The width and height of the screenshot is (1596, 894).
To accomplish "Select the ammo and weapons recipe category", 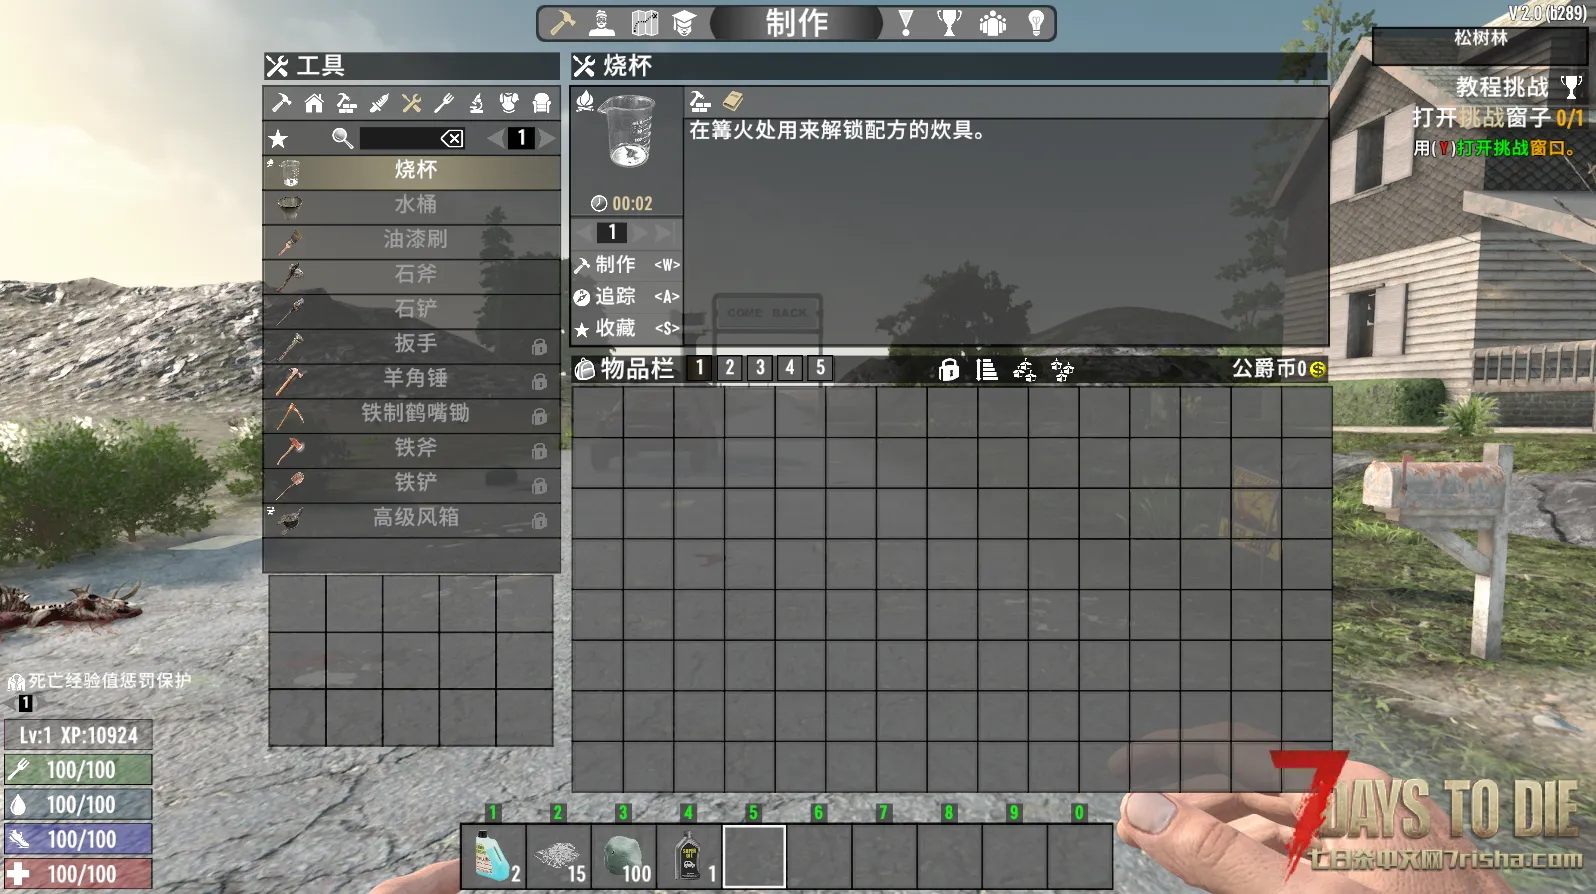I will pos(379,102).
